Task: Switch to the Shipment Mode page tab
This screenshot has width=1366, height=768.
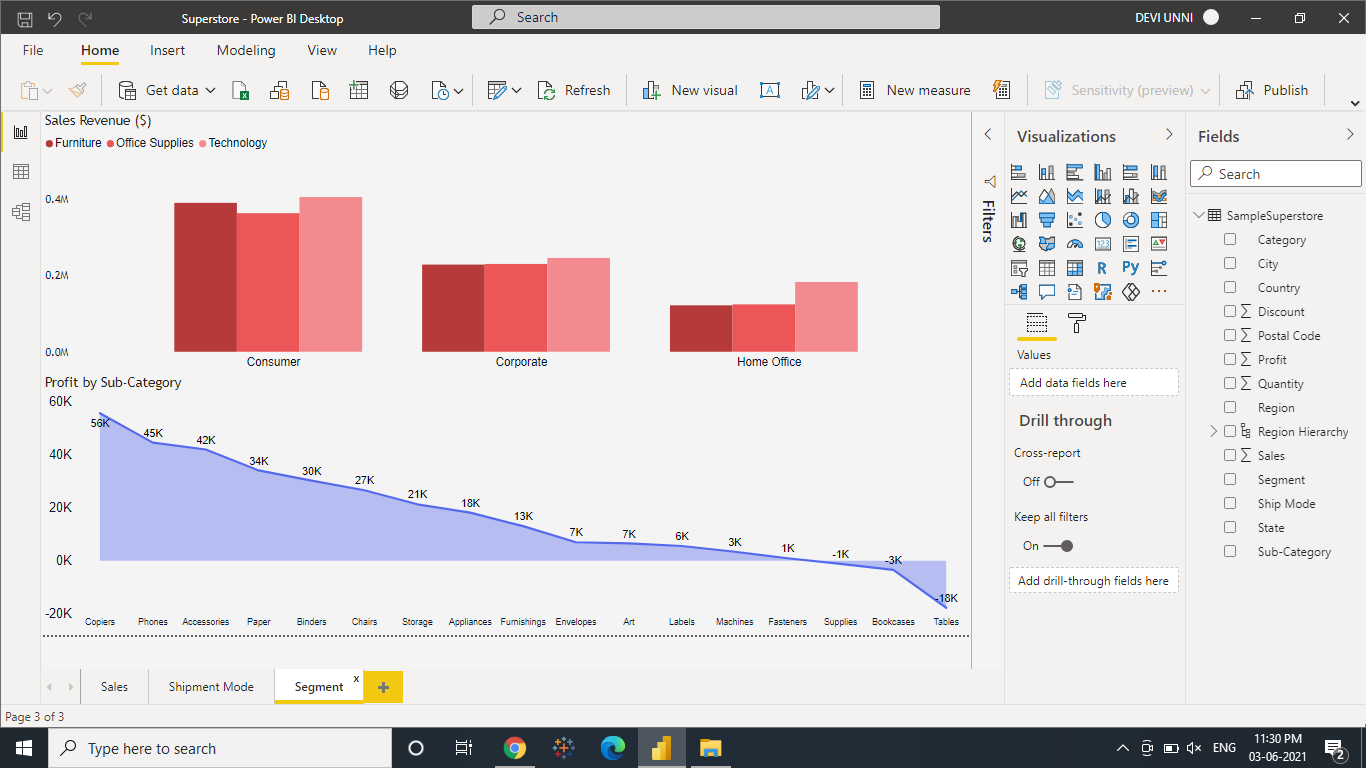Action: pos(210,687)
